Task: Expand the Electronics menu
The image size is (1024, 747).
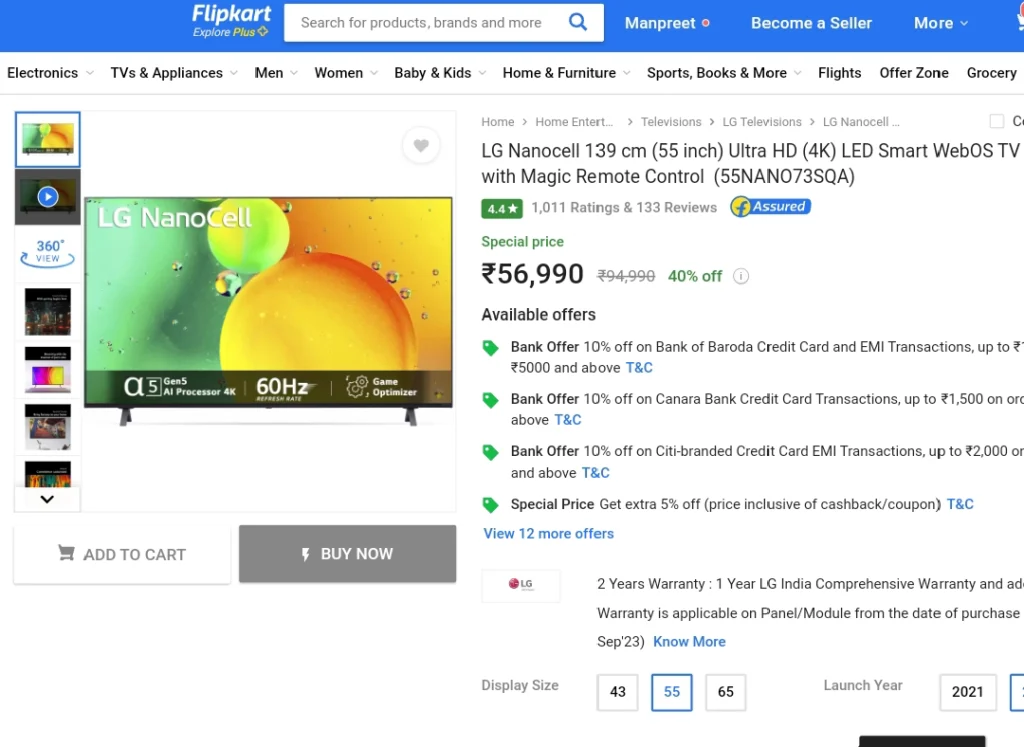Action: click(x=50, y=73)
